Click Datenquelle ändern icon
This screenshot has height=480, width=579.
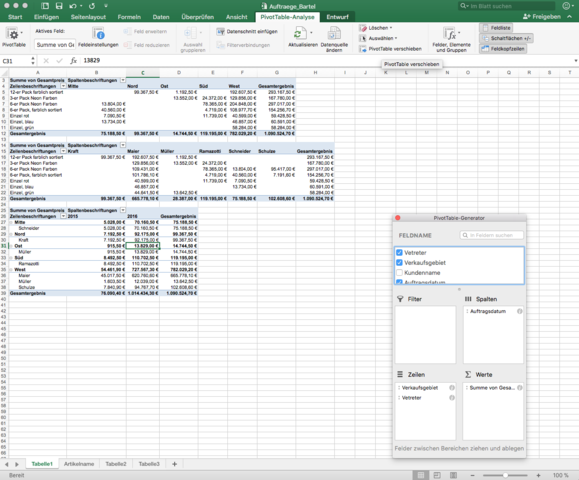334,34
